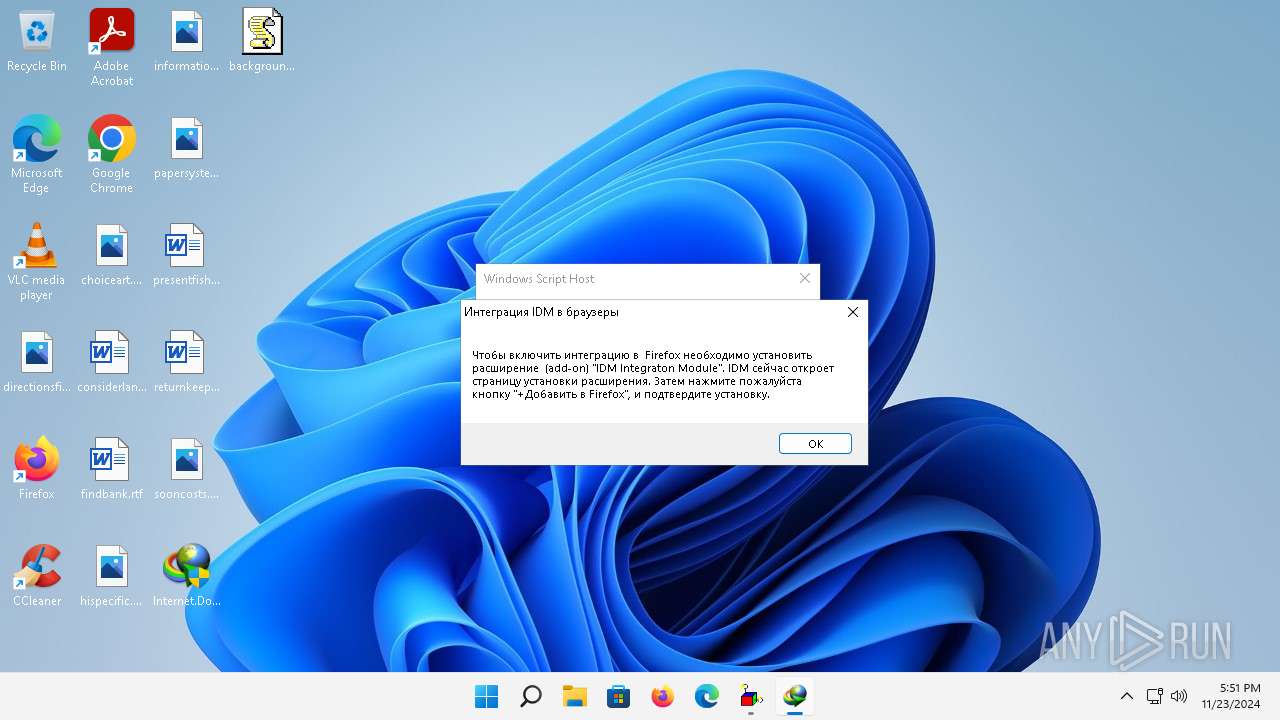
Task: Select the informatio... image file
Action: point(187,42)
